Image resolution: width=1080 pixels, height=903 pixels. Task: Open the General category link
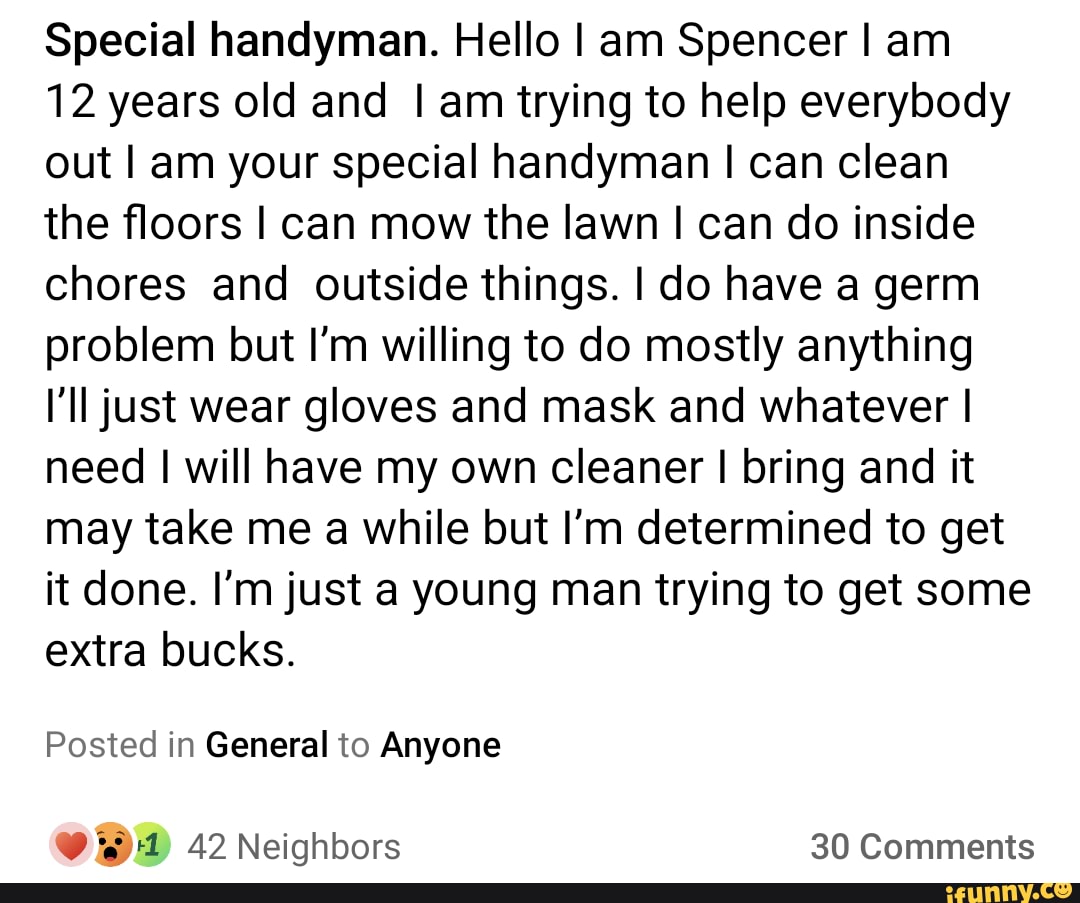pyautogui.click(x=266, y=744)
